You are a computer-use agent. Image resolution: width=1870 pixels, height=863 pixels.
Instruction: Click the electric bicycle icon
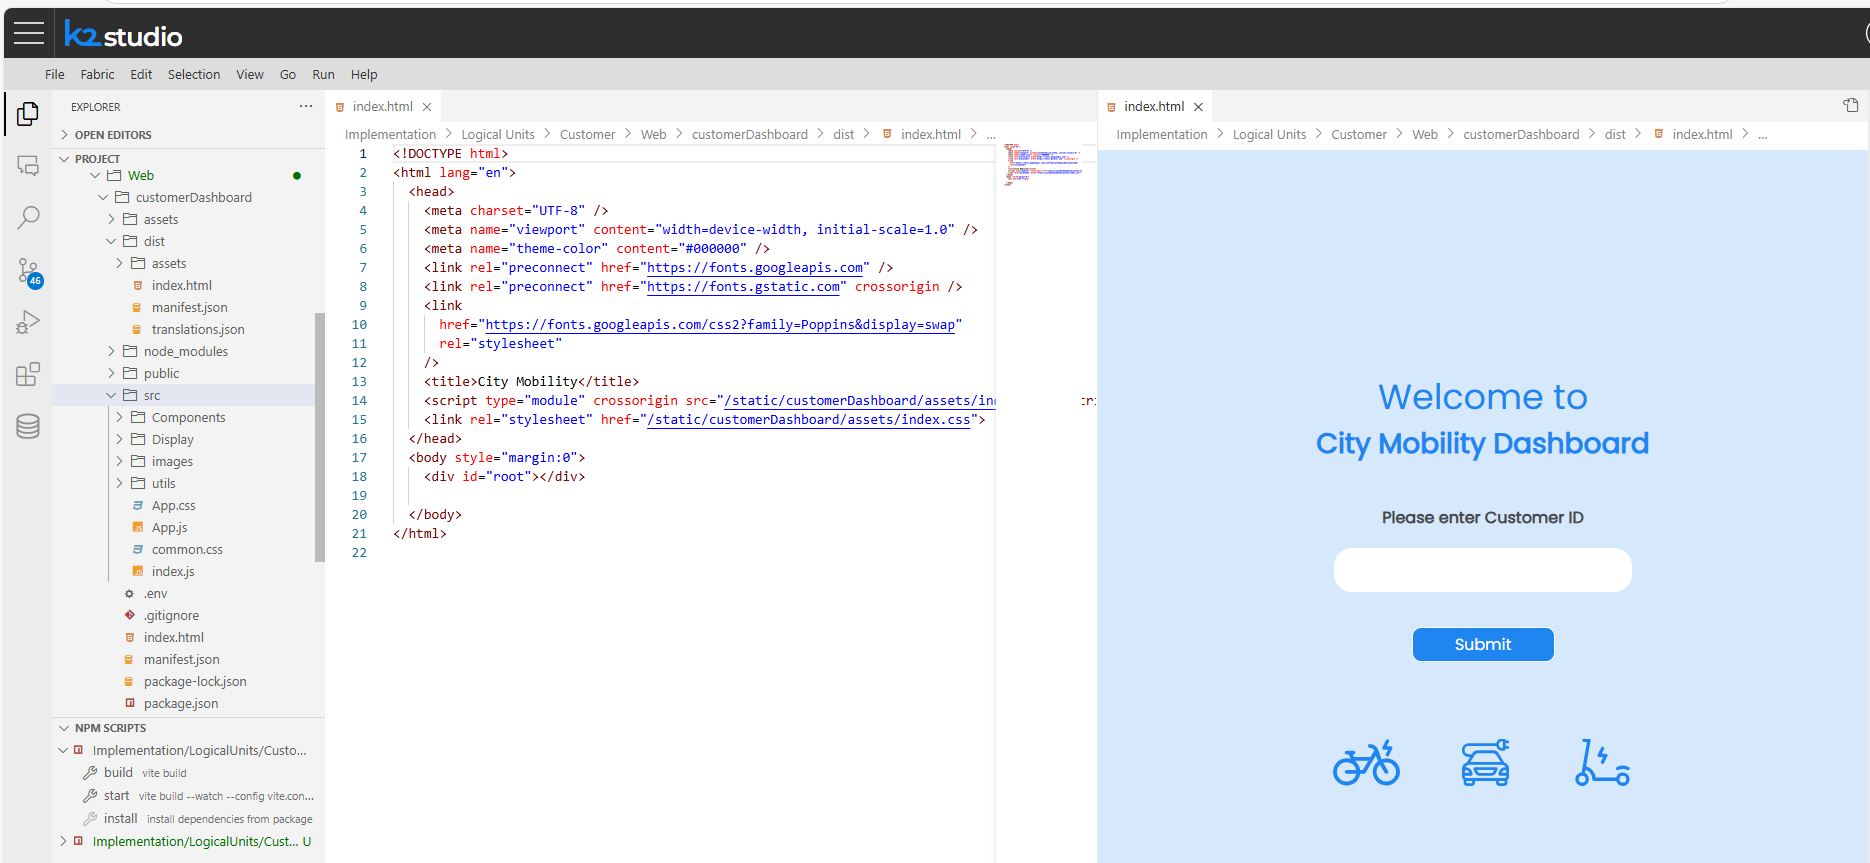click(1366, 763)
